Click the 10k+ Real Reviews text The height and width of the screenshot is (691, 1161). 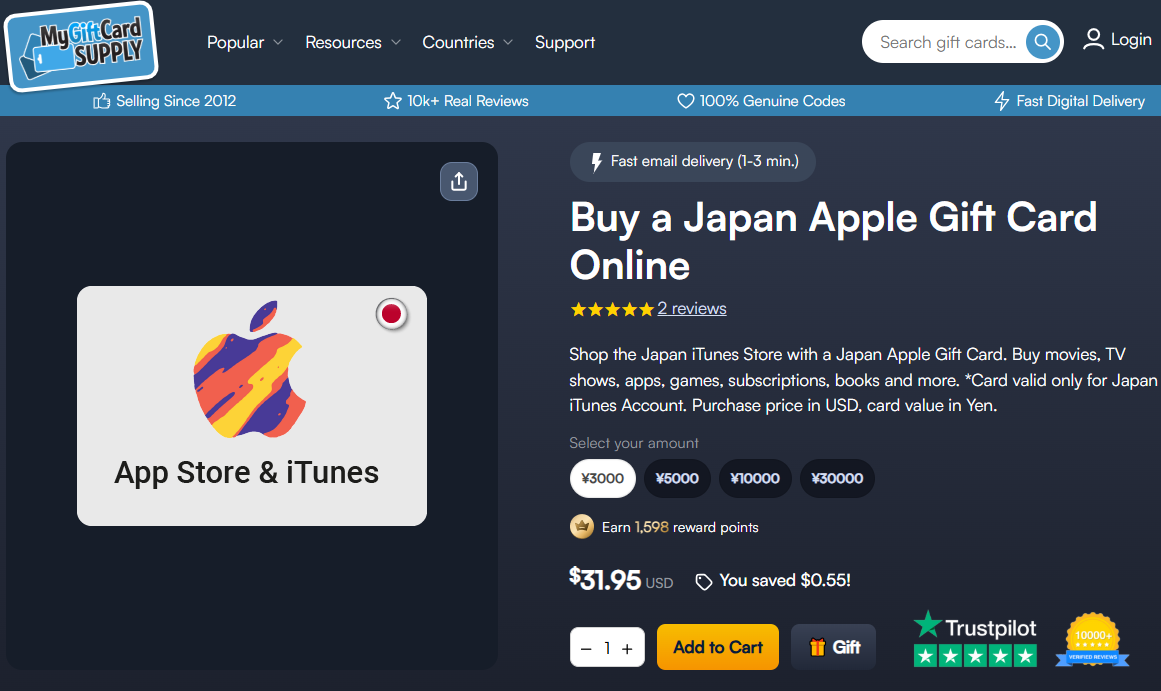(468, 101)
